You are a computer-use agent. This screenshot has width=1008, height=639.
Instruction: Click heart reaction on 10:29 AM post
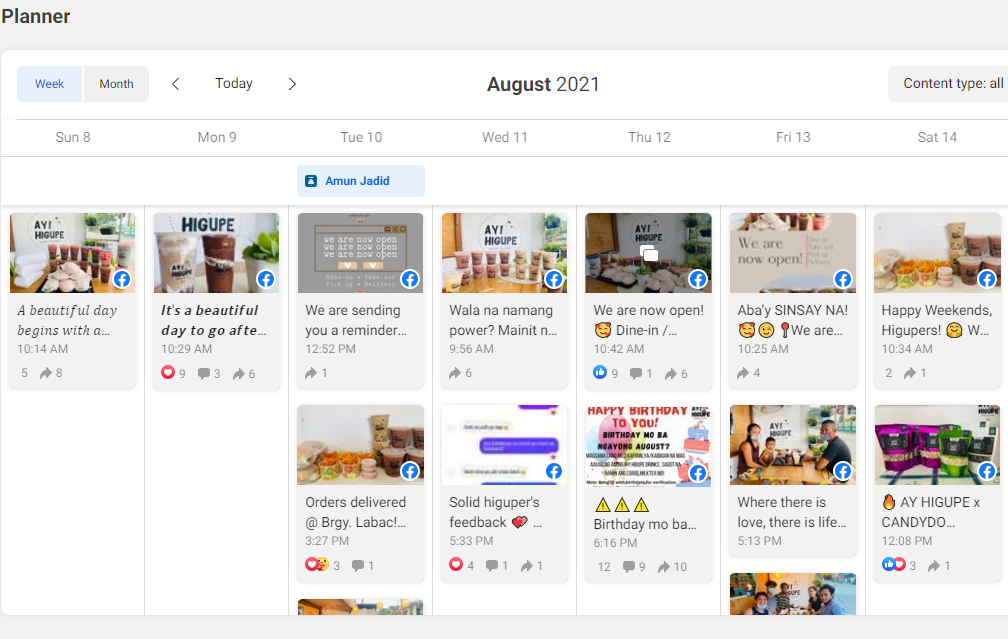click(168, 372)
